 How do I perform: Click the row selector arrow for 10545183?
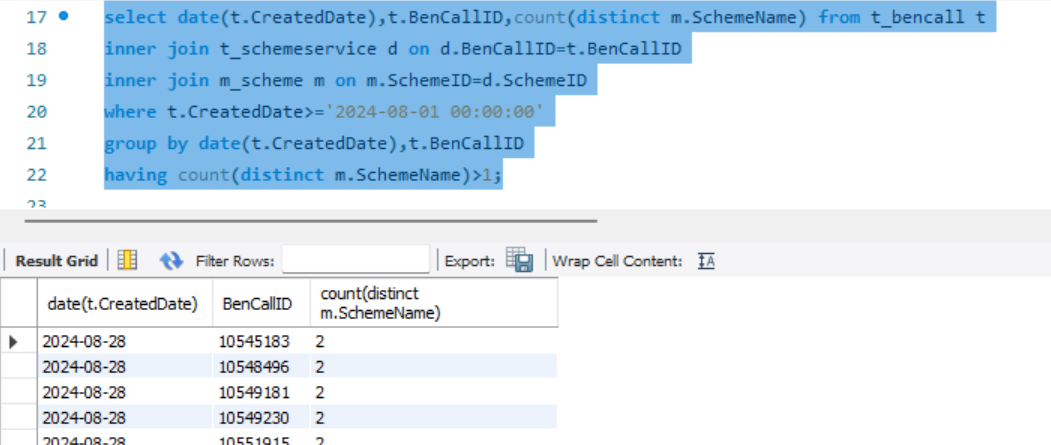point(13,342)
